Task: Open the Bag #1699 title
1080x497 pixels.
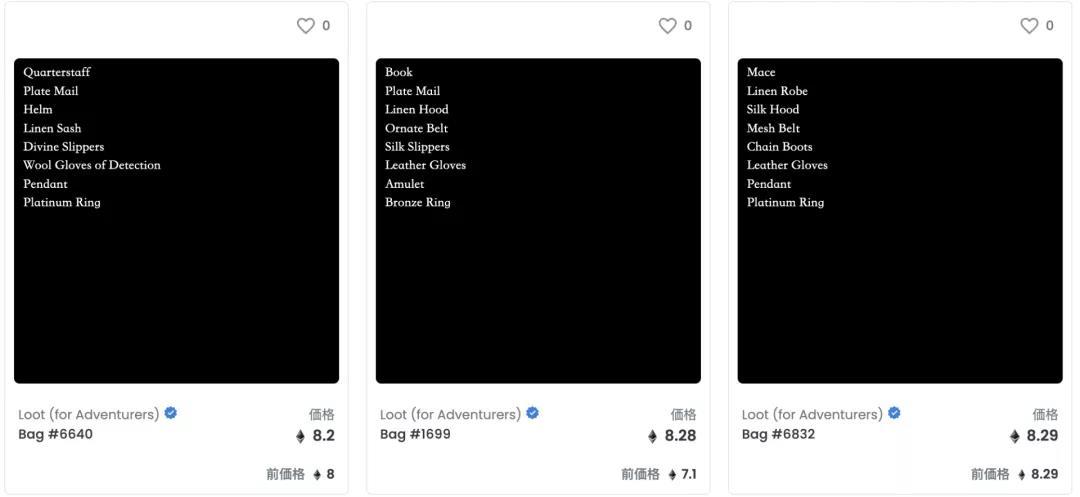Action: point(415,434)
